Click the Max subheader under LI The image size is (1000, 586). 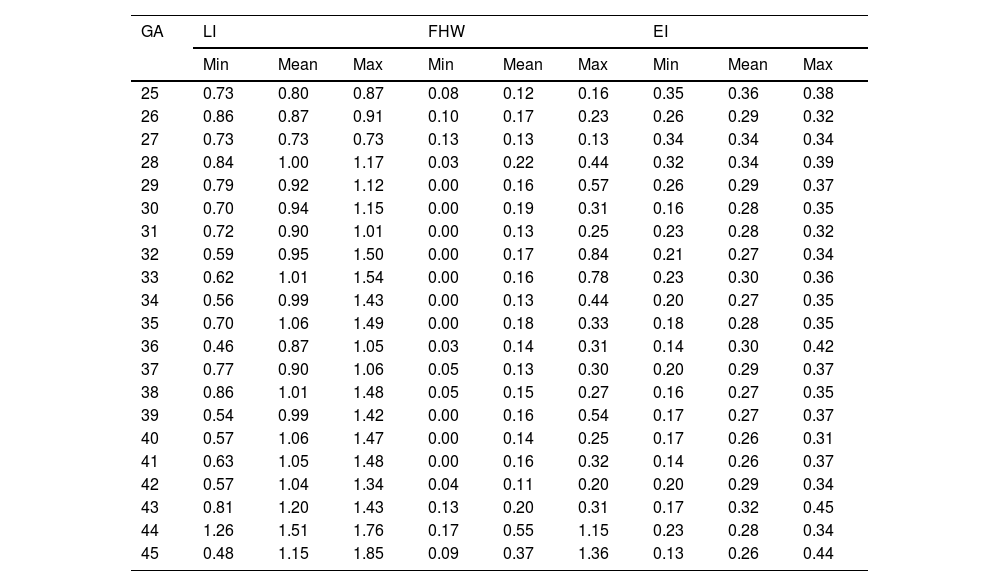click(x=367, y=65)
